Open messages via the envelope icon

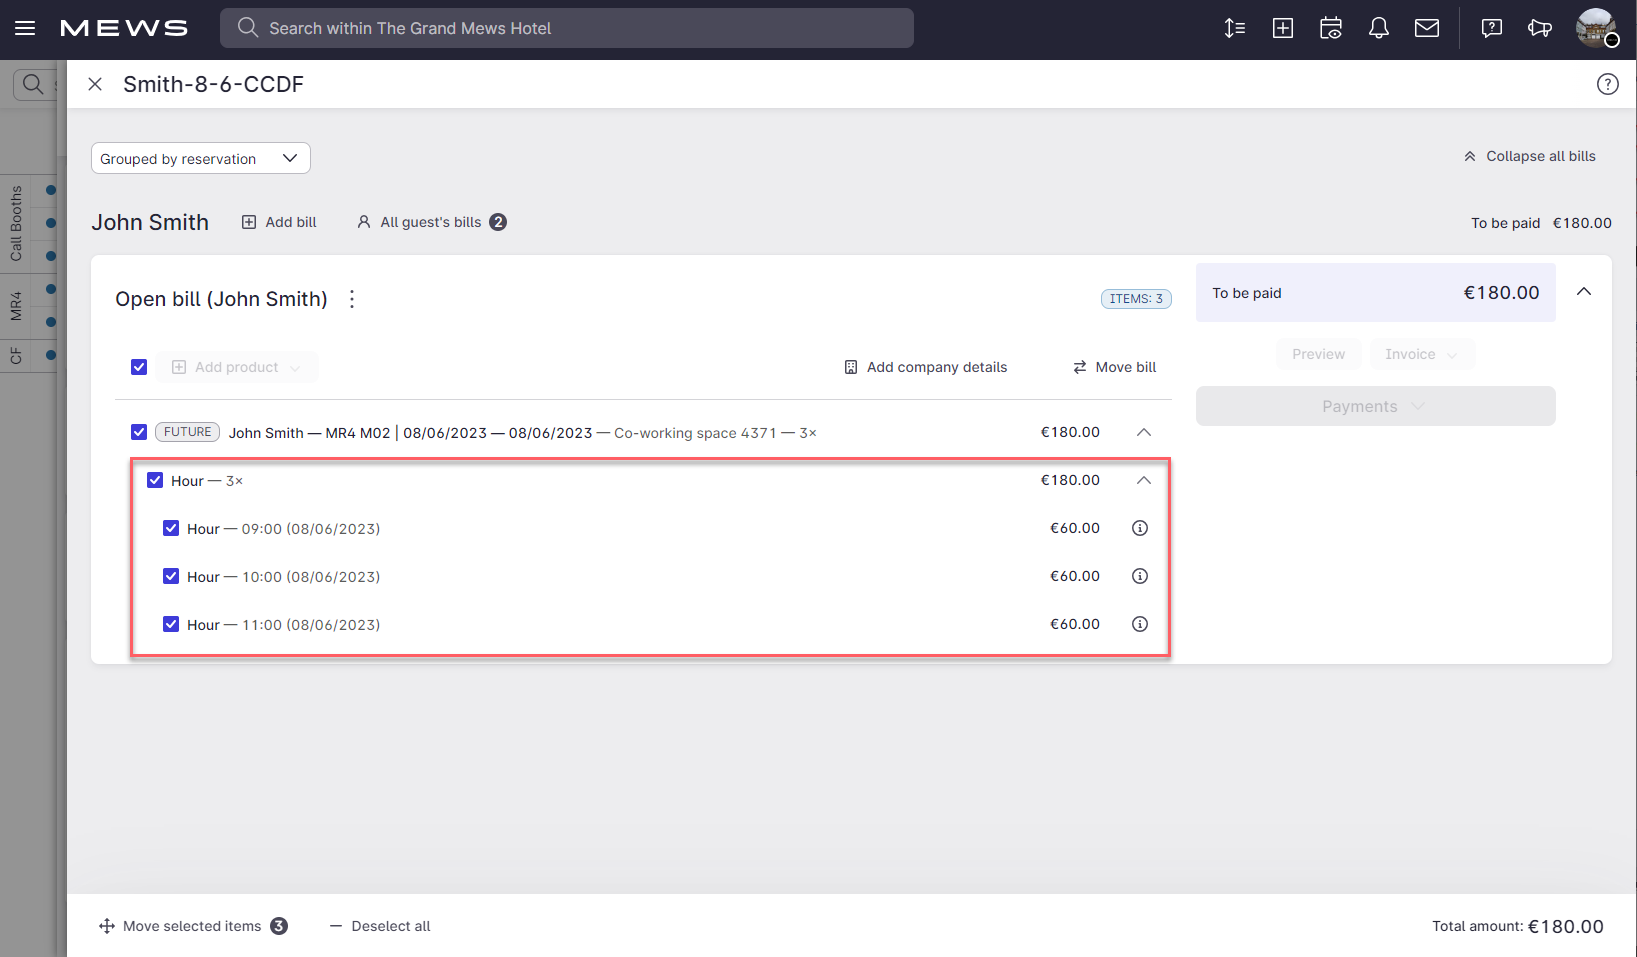(x=1426, y=28)
